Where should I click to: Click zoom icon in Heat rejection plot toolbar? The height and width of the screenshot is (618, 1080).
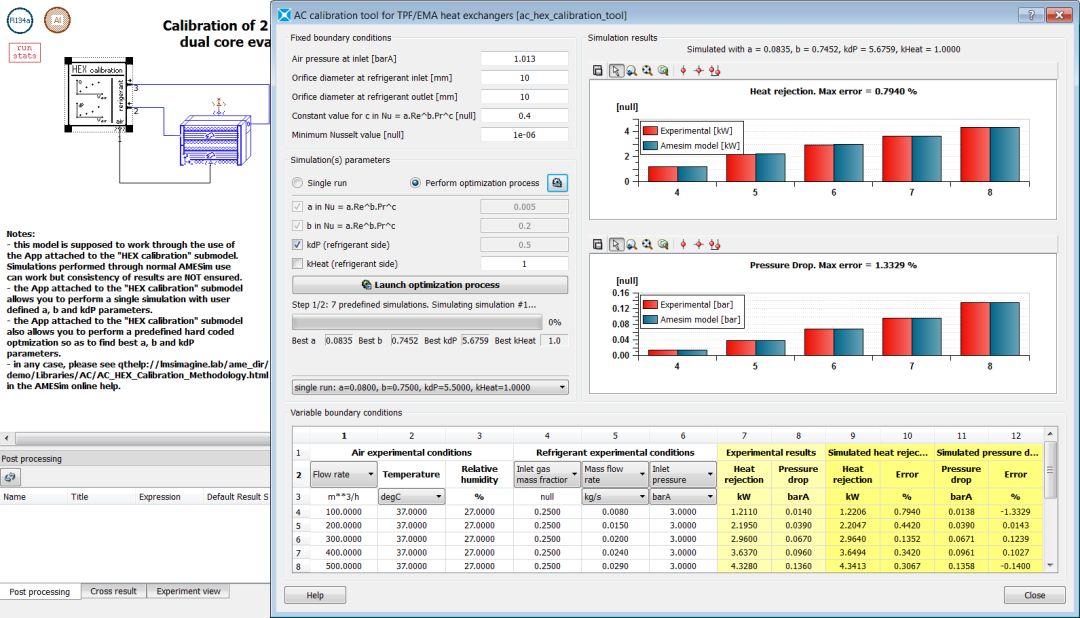tap(632, 71)
